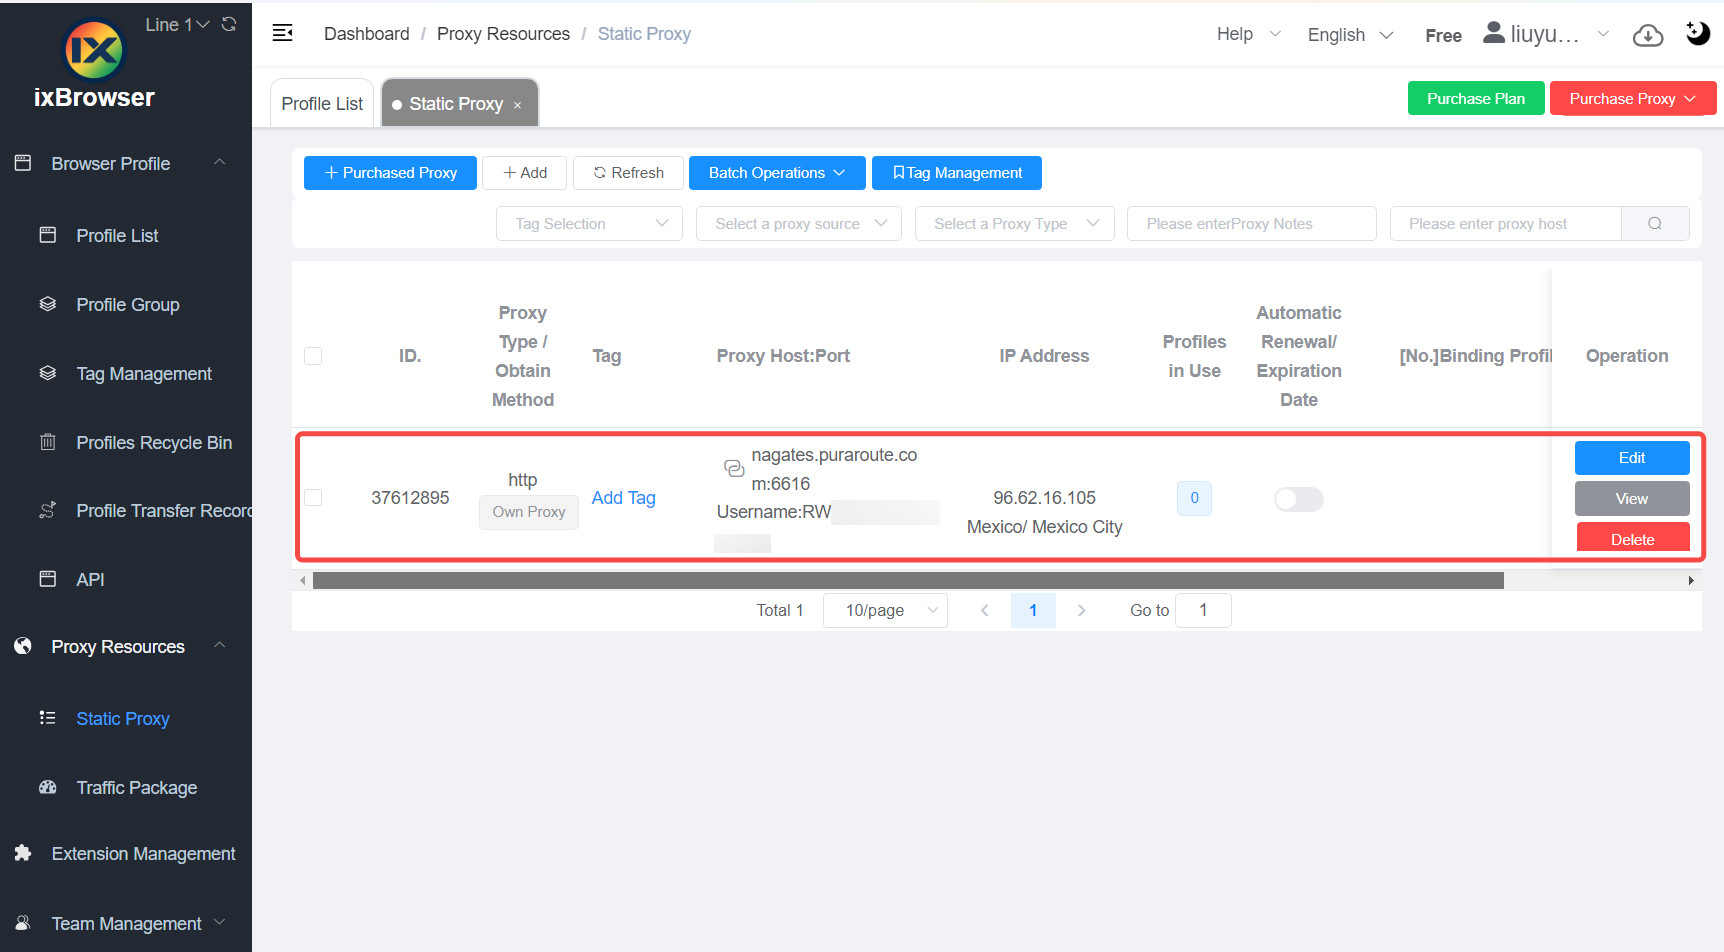Click the Browser Profile sidebar icon

point(23,163)
